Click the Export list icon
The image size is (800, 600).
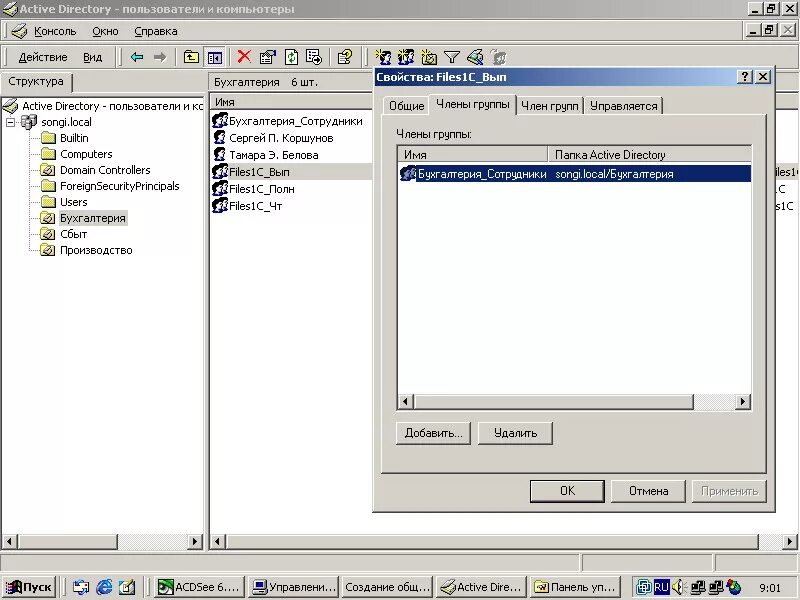tap(314, 57)
